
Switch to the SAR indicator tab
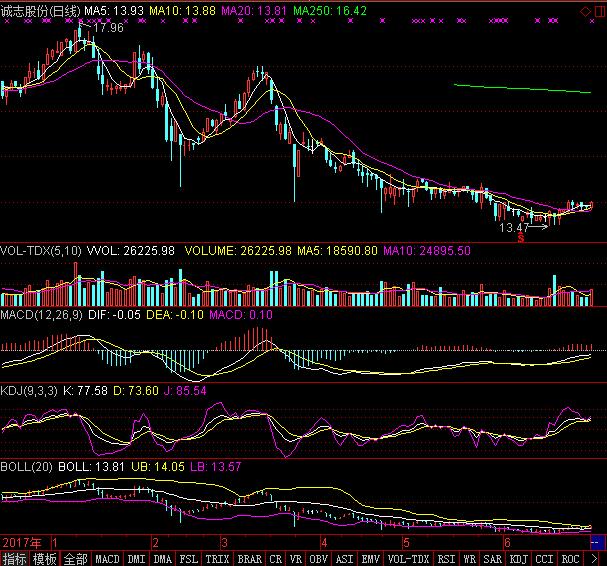point(493,559)
